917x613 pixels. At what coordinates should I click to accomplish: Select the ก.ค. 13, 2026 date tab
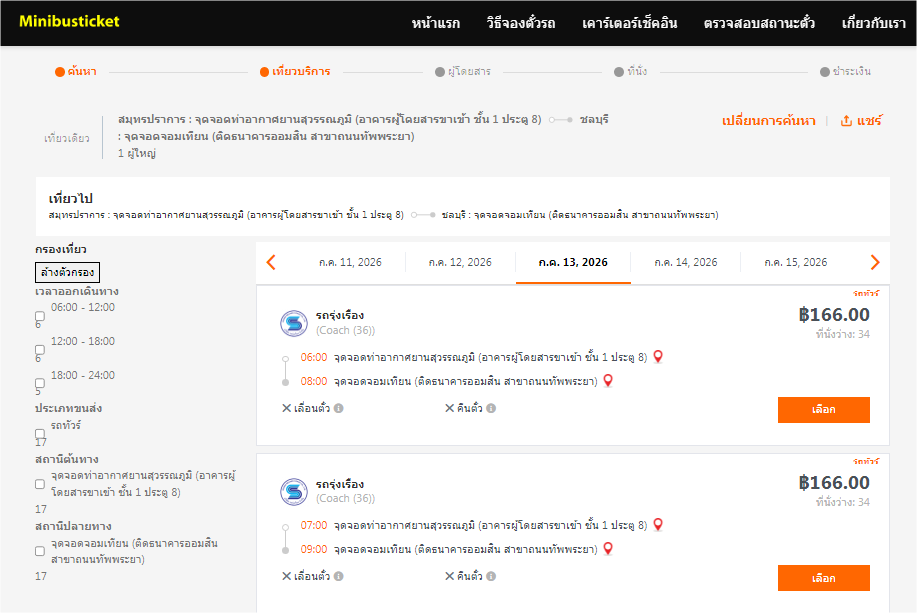573,262
